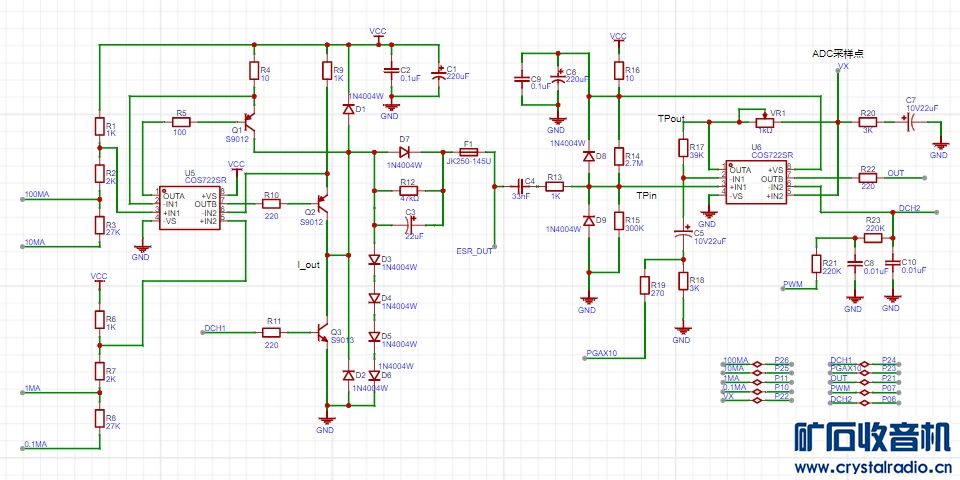The width and height of the screenshot is (960, 480).
Task: Select the Q2 transistor symbol
Action: coord(323,202)
